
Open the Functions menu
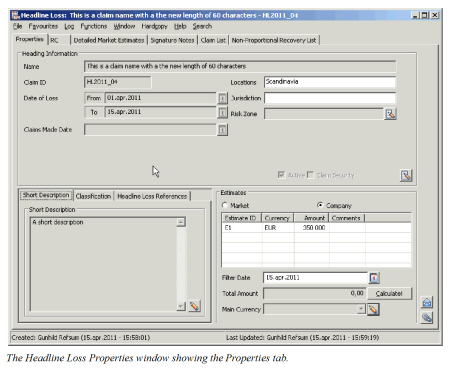(94, 26)
